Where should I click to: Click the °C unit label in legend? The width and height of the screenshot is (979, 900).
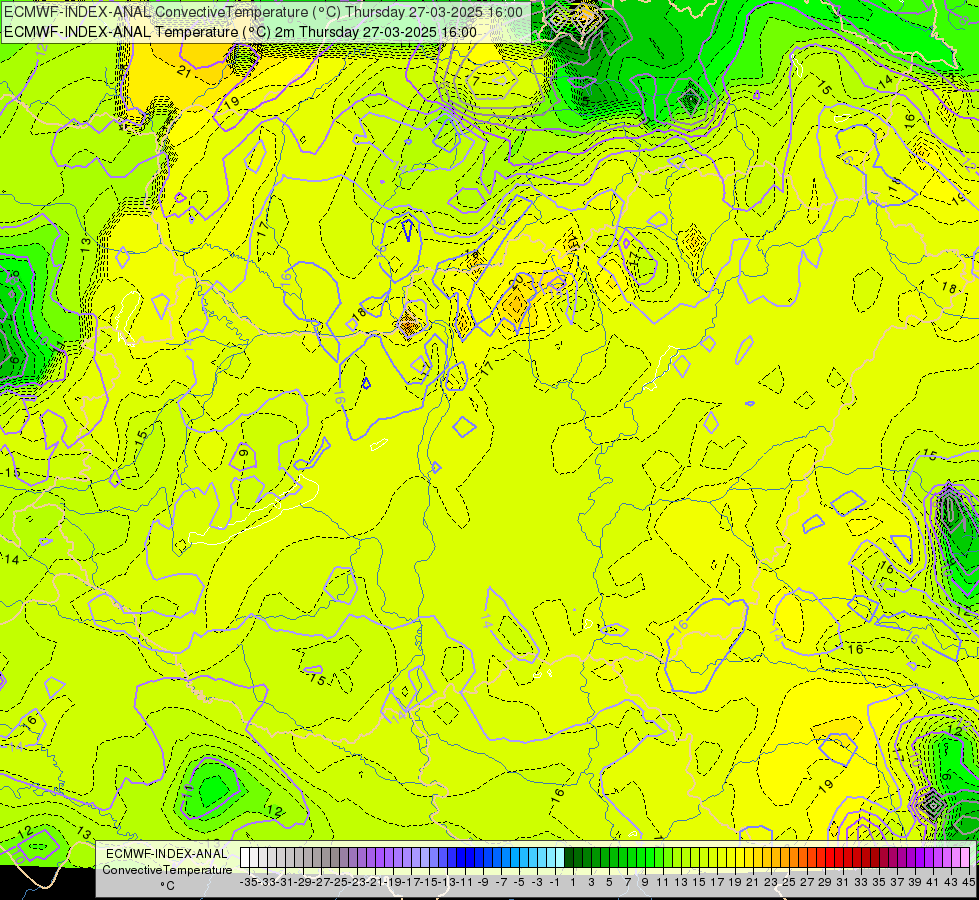[x=167, y=885]
